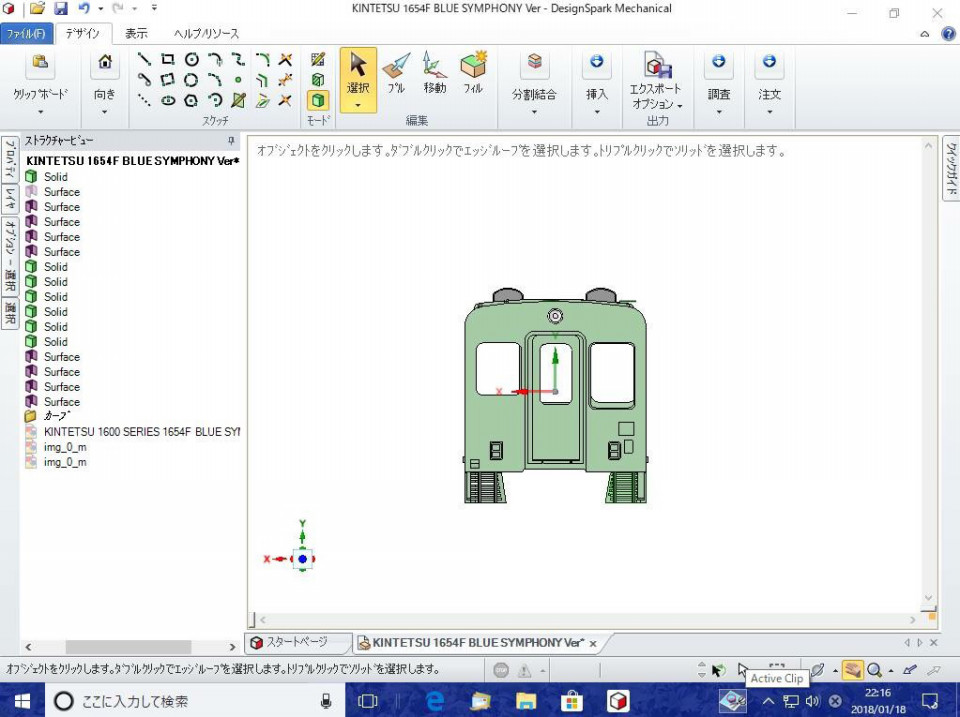Open the Help question mark icon
The width and height of the screenshot is (960, 717).
(948, 34)
